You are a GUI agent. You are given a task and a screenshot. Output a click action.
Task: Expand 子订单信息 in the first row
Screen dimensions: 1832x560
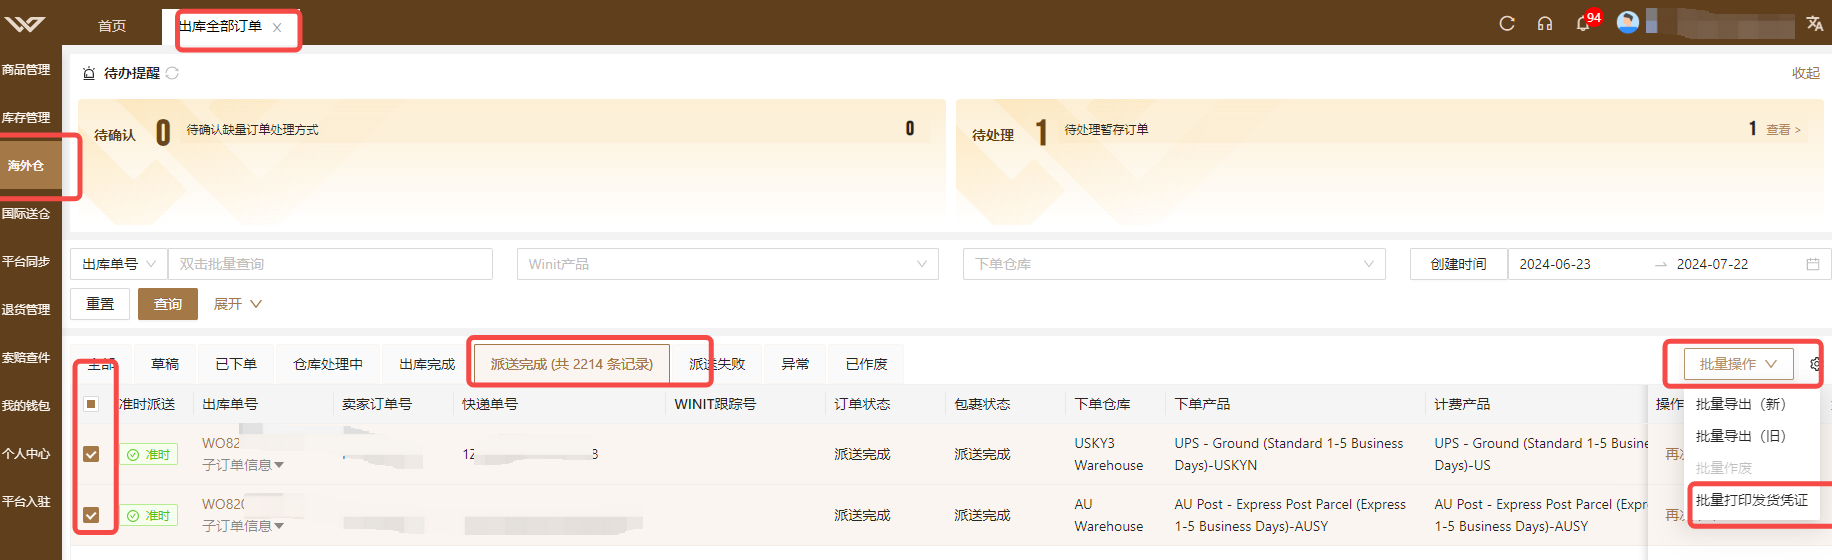click(x=243, y=465)
